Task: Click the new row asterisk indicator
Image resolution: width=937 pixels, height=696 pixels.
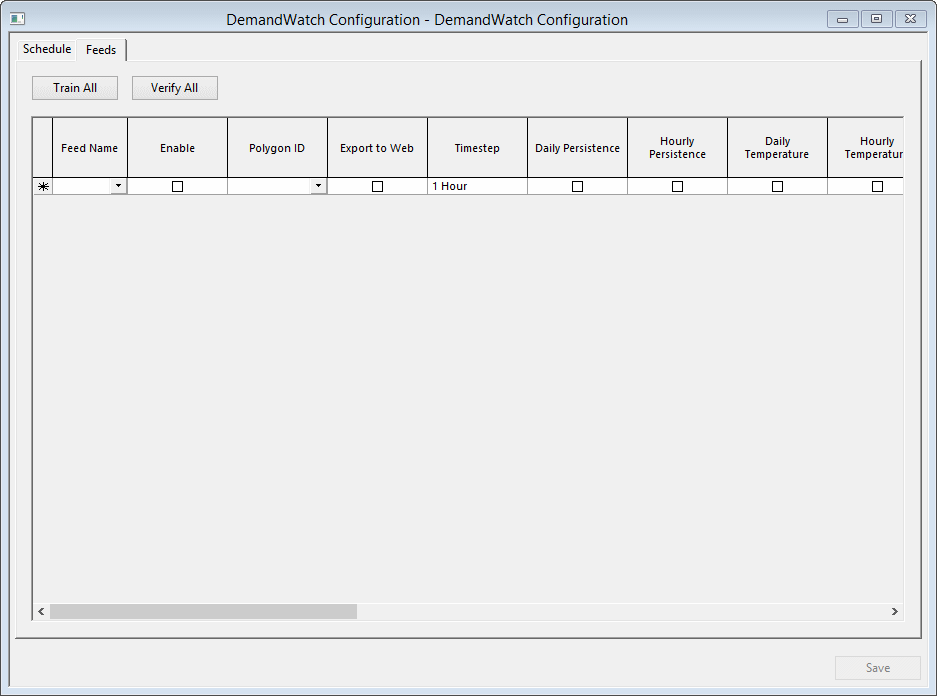Action: pos(42,185)
